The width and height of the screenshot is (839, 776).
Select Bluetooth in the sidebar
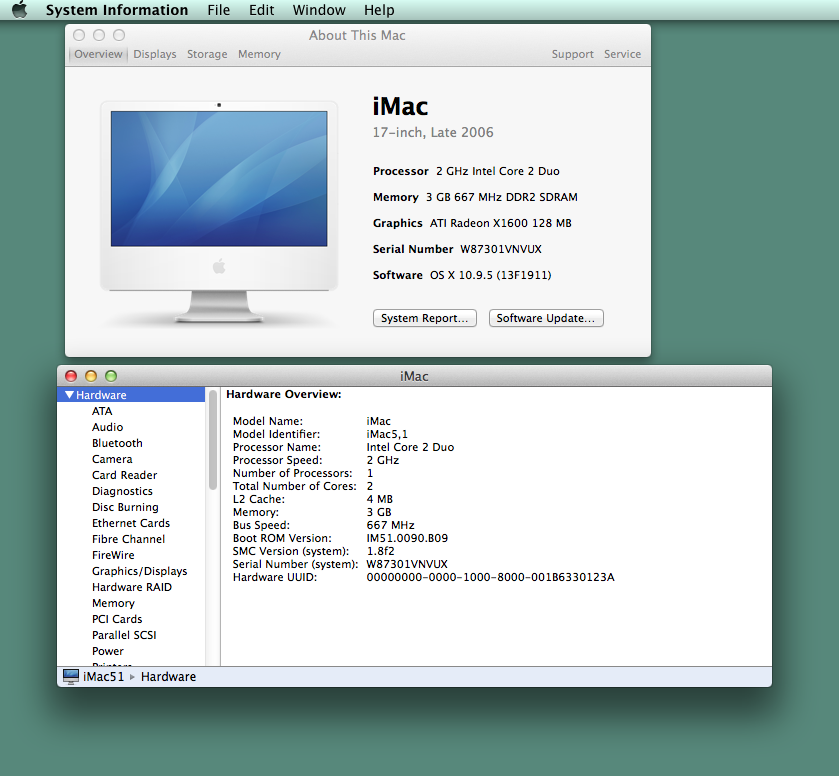coord(117,443)
